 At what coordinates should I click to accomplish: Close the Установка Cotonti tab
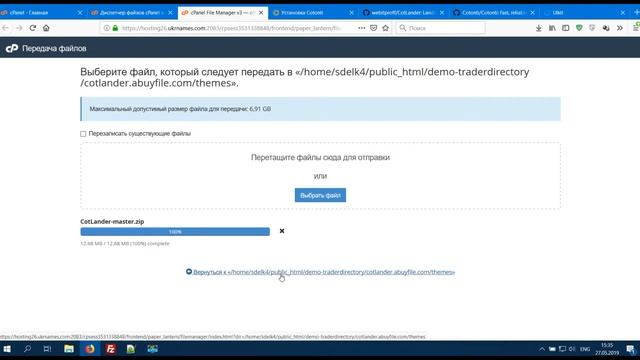click(x=351, y=13)
